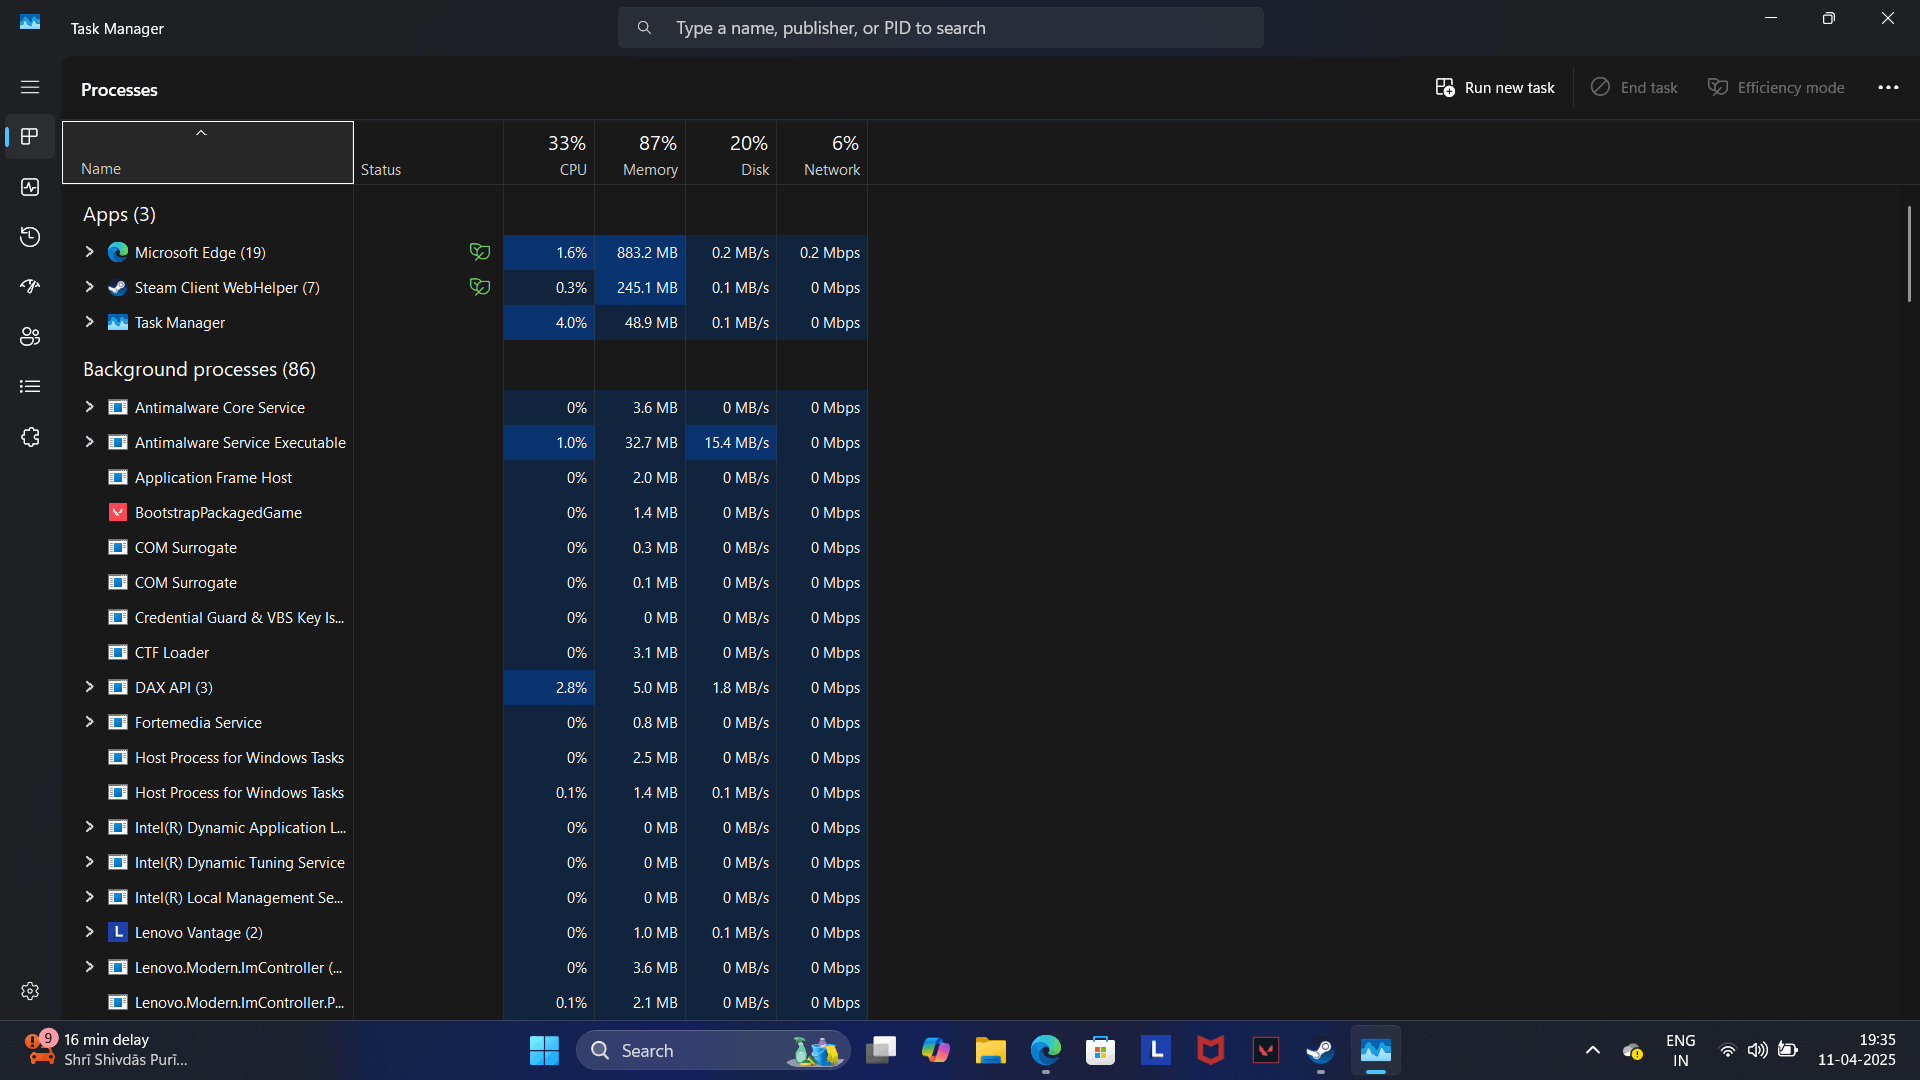
Task: Expand the Steam Client WebHelper group
Action: [x=89, y=287]
